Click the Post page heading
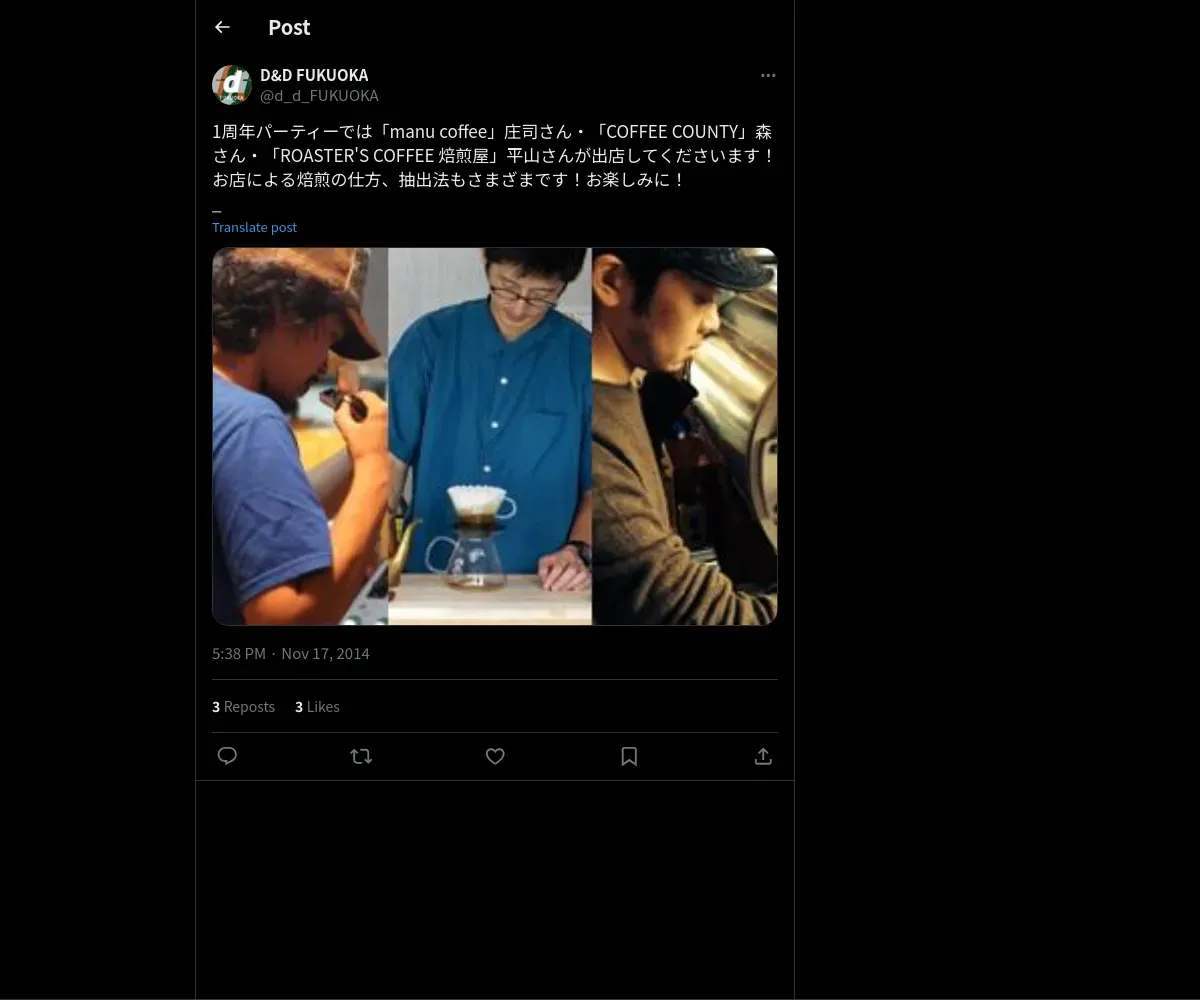 pos(289,27)
